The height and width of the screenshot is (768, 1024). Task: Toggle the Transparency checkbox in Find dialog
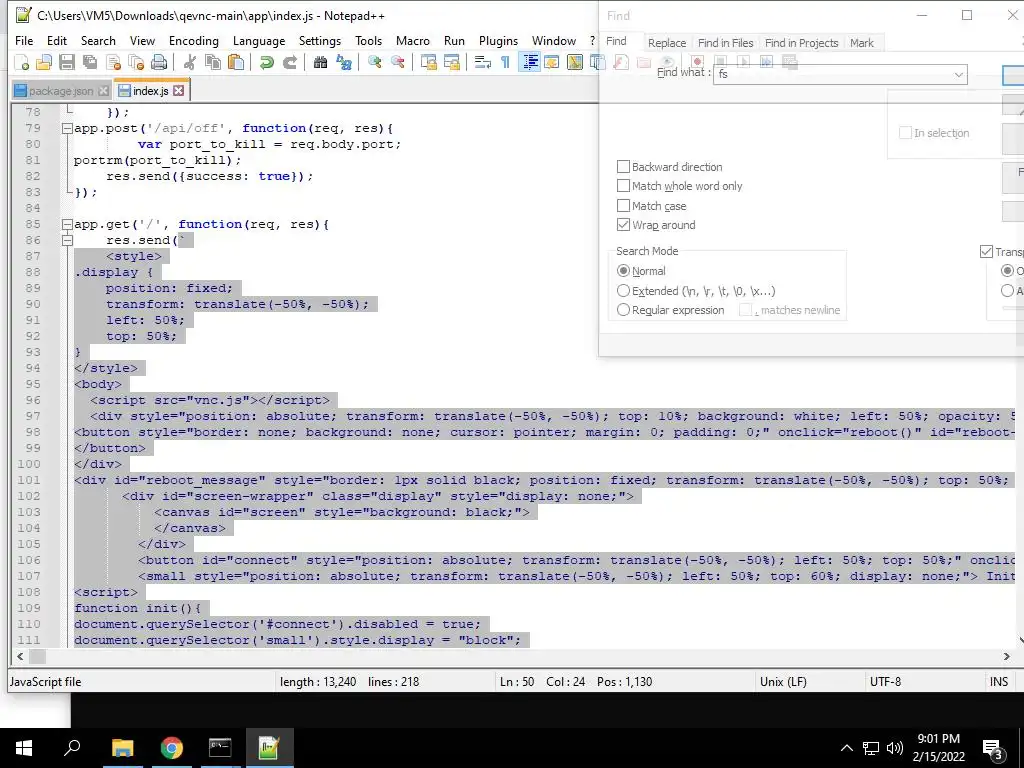(x=986, y=251)
